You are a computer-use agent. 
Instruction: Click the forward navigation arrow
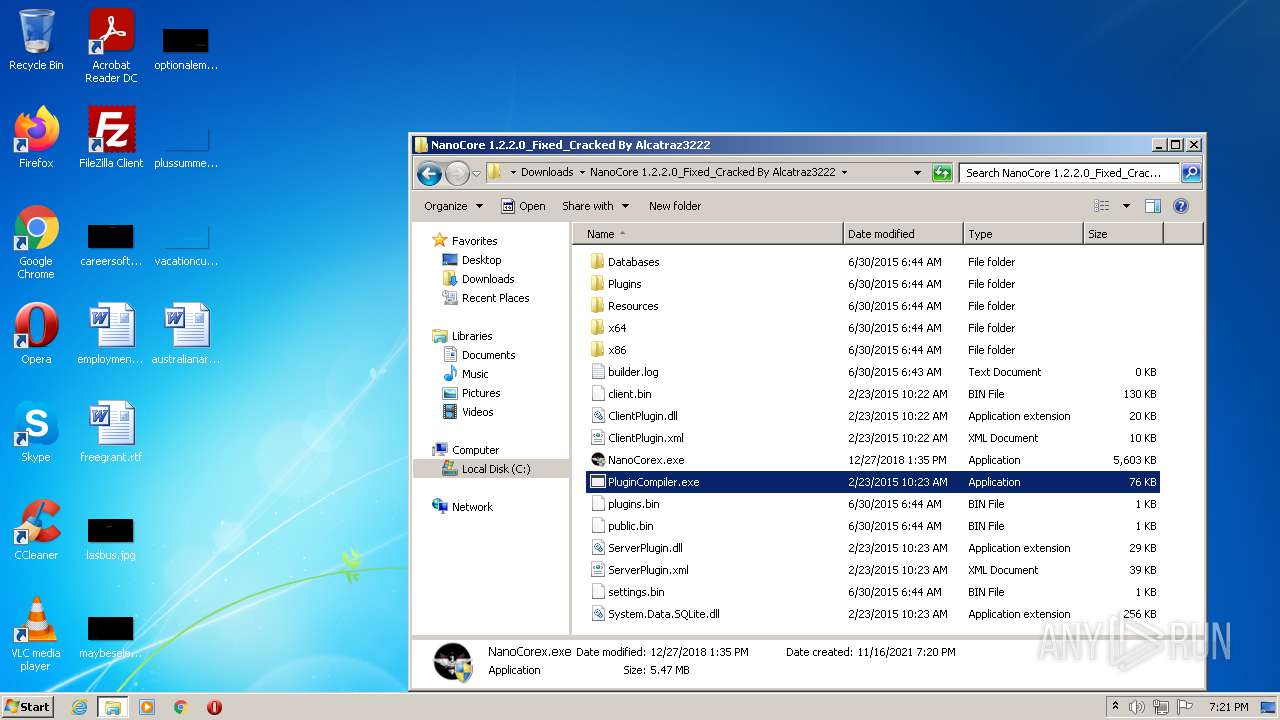tap(457, 173)
